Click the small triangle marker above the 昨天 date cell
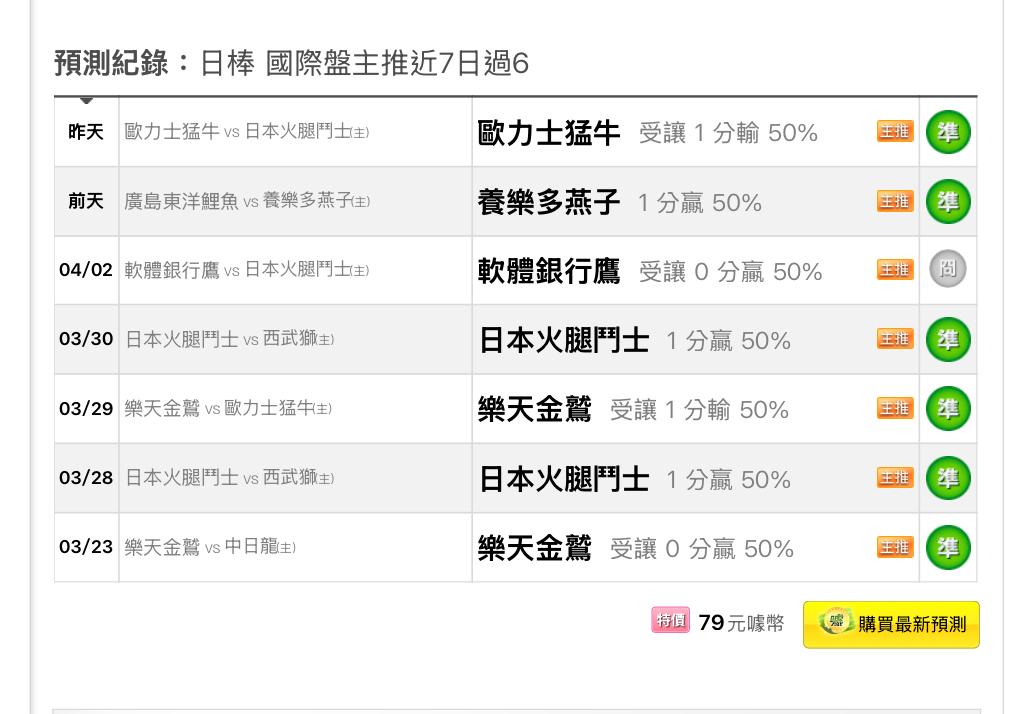This screenshot has width=1016, height=714. point(86,100)
